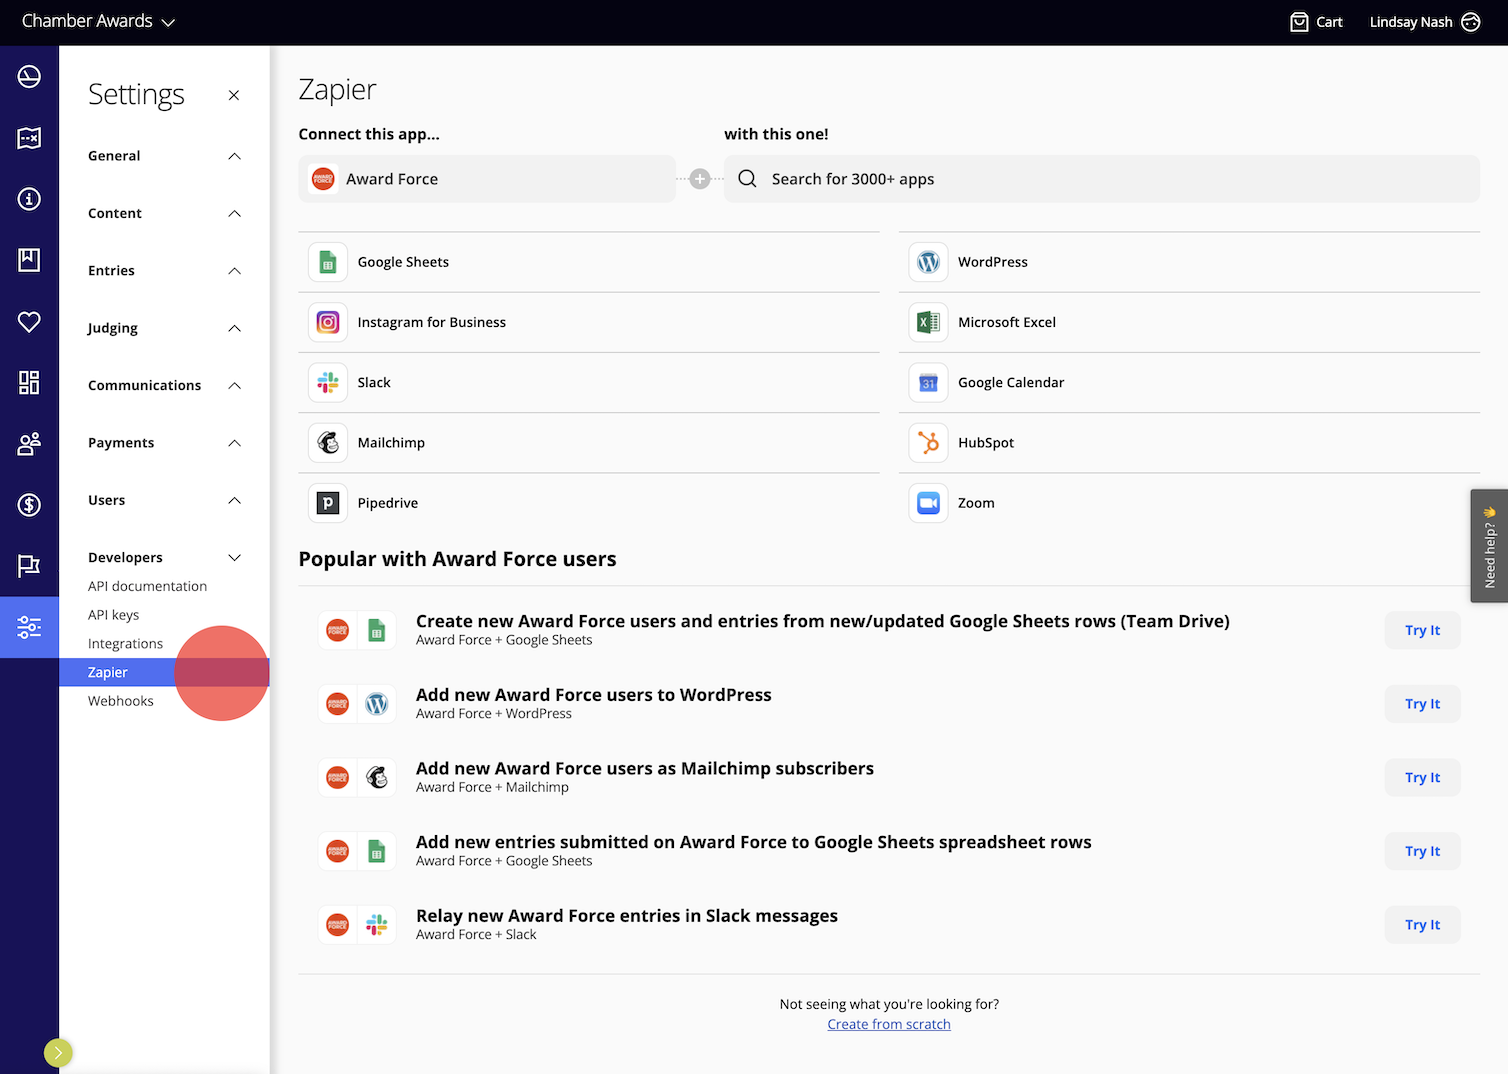The width and height of the screenshot is (1508, 1074).
Task: Click the Search for 3000+ apps field
Action: [1100, 178]
